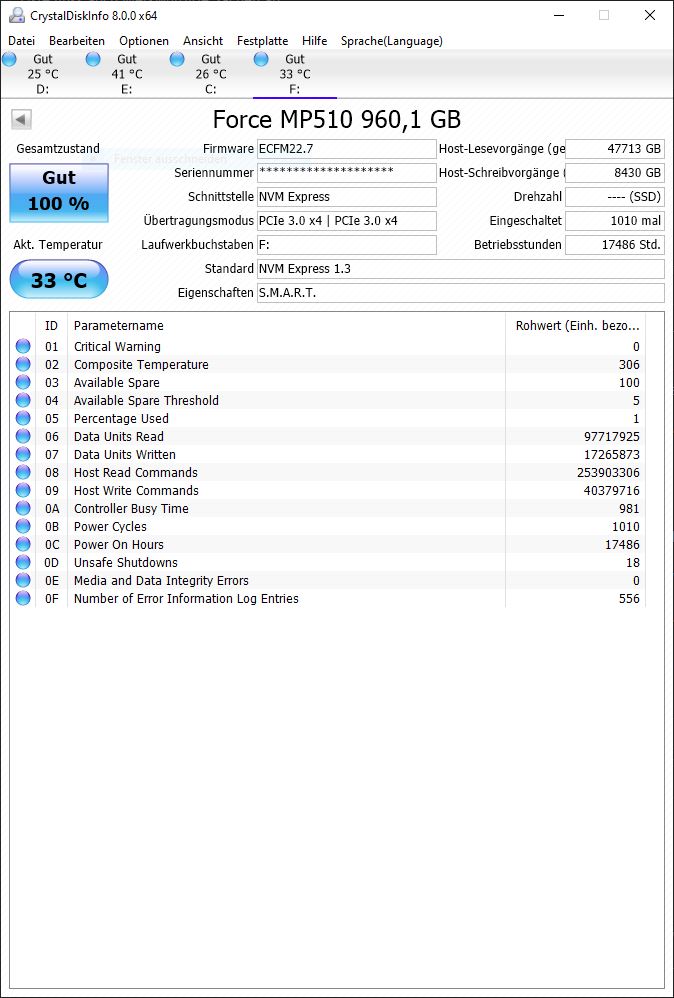Click the Übertragungsmodus field
Screen dimensions: 674x998
pyautogui.click(x=347, y=221)
